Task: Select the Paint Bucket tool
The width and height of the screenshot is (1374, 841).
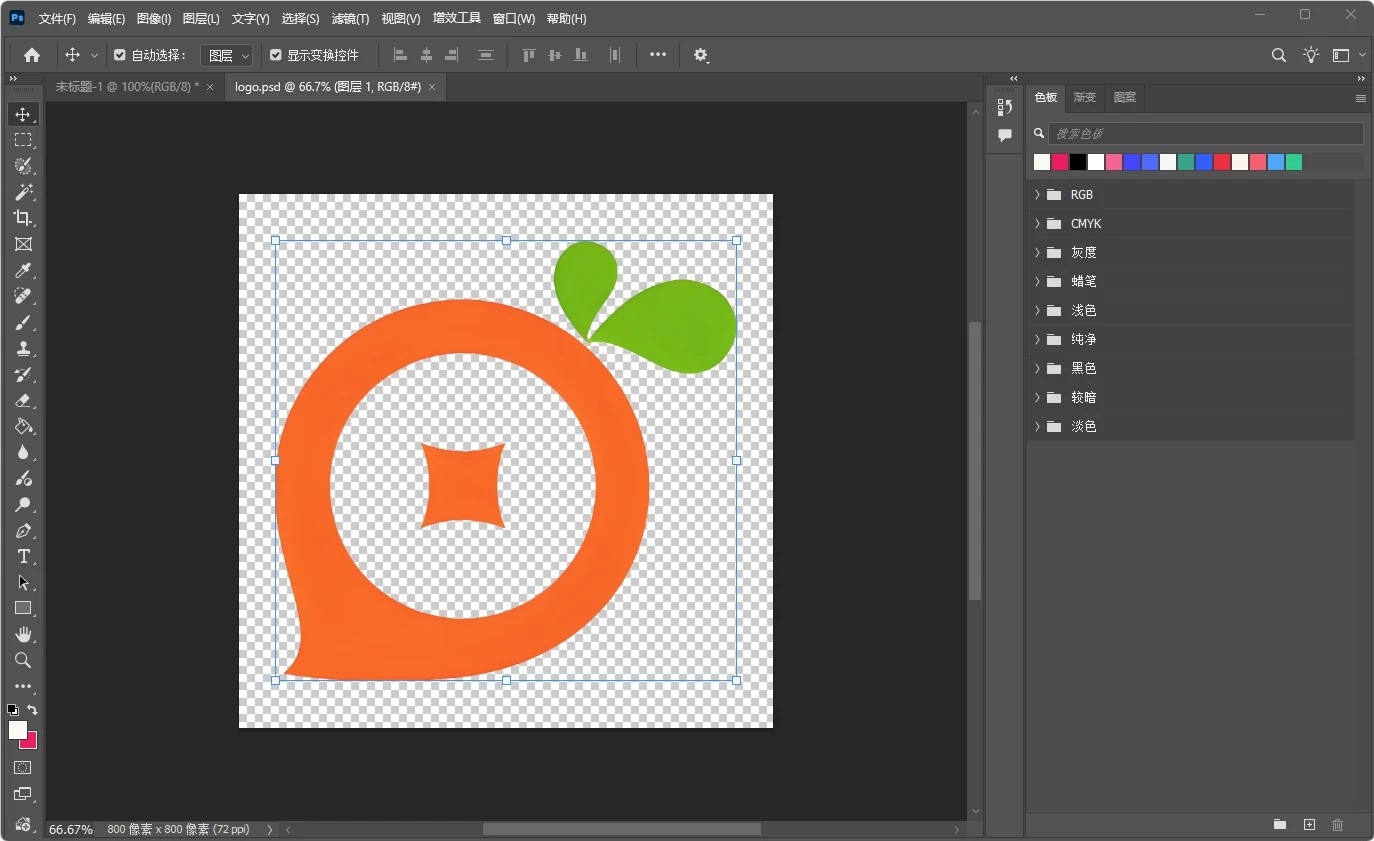Action: 23,426
